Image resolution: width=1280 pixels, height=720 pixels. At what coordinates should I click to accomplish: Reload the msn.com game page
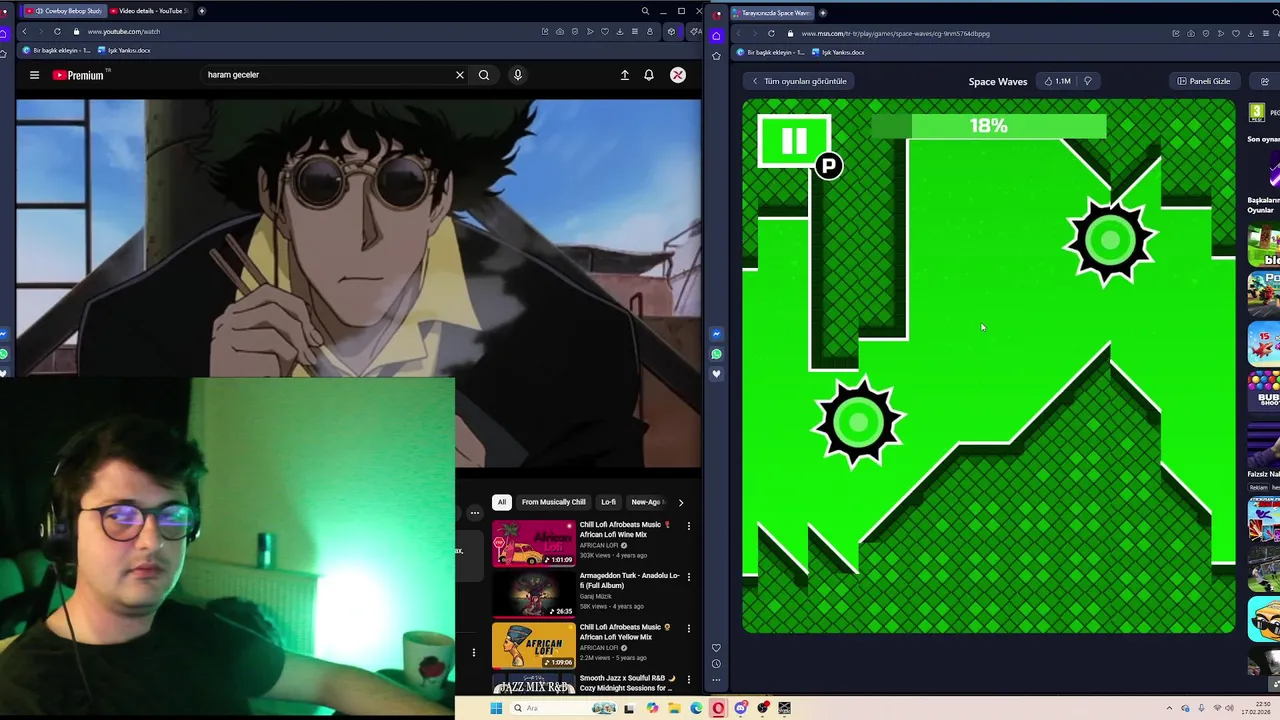pos(771,33)
